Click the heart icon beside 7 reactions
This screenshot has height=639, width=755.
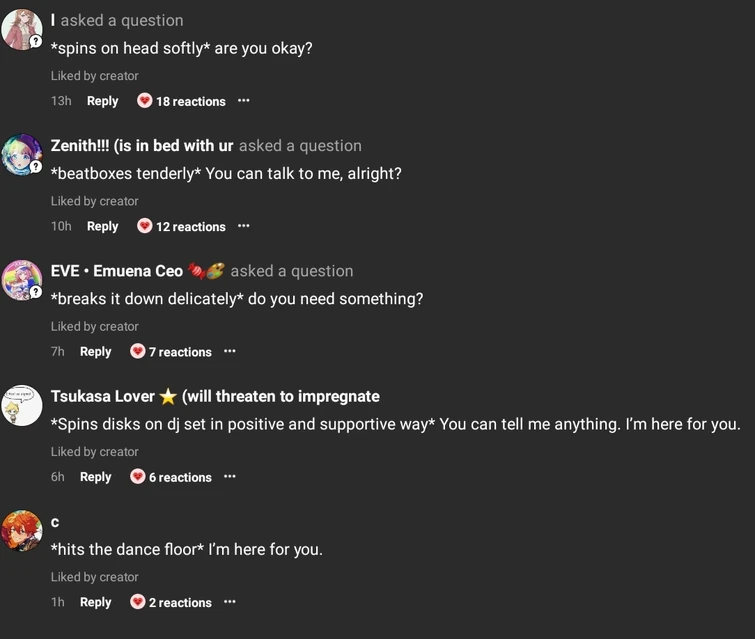point(138,352)
